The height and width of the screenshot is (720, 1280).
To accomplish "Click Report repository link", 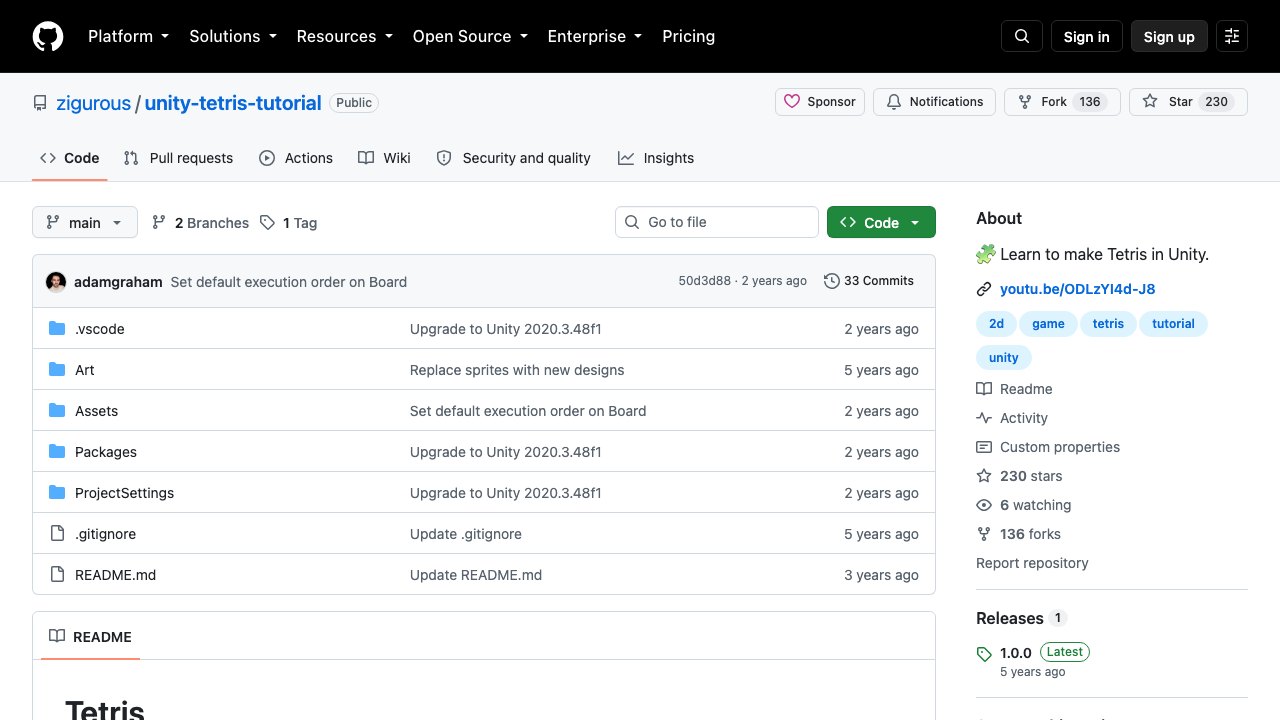I will point(1032,563).
